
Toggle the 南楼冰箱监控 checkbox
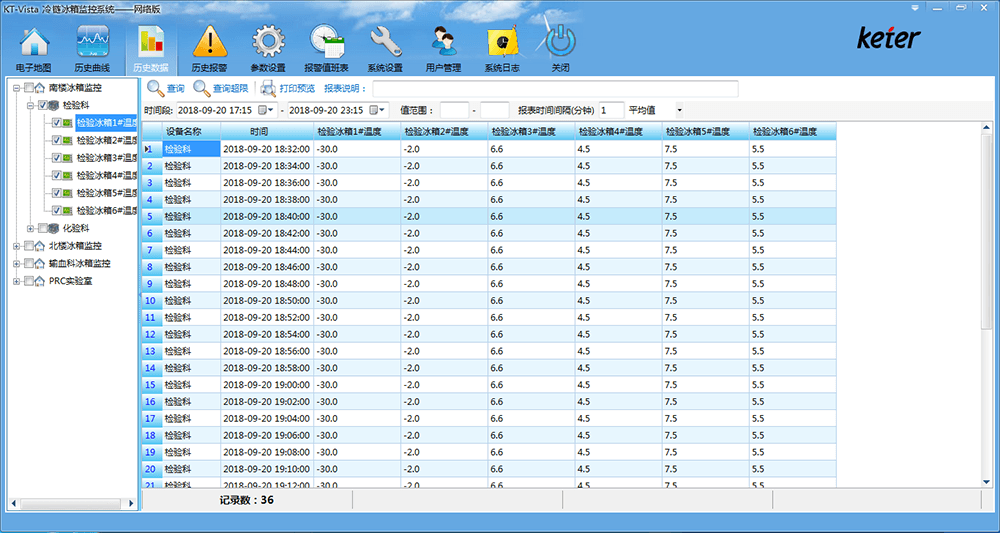coord(29,87)
